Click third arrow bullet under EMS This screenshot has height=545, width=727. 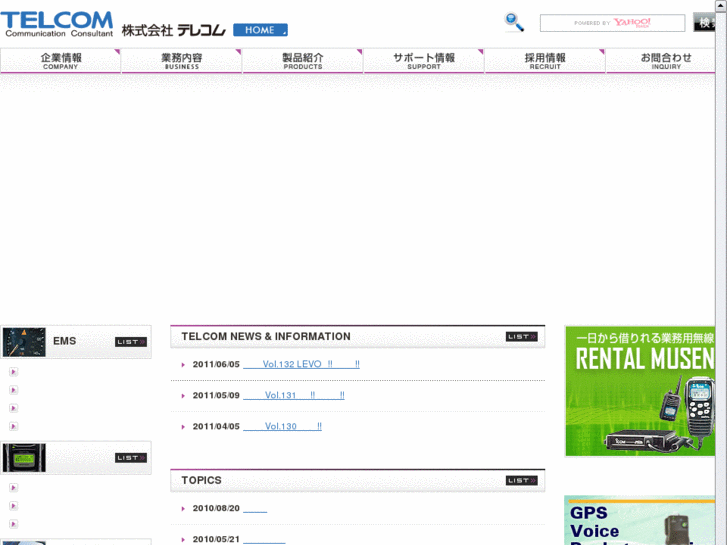click(13, 408)
